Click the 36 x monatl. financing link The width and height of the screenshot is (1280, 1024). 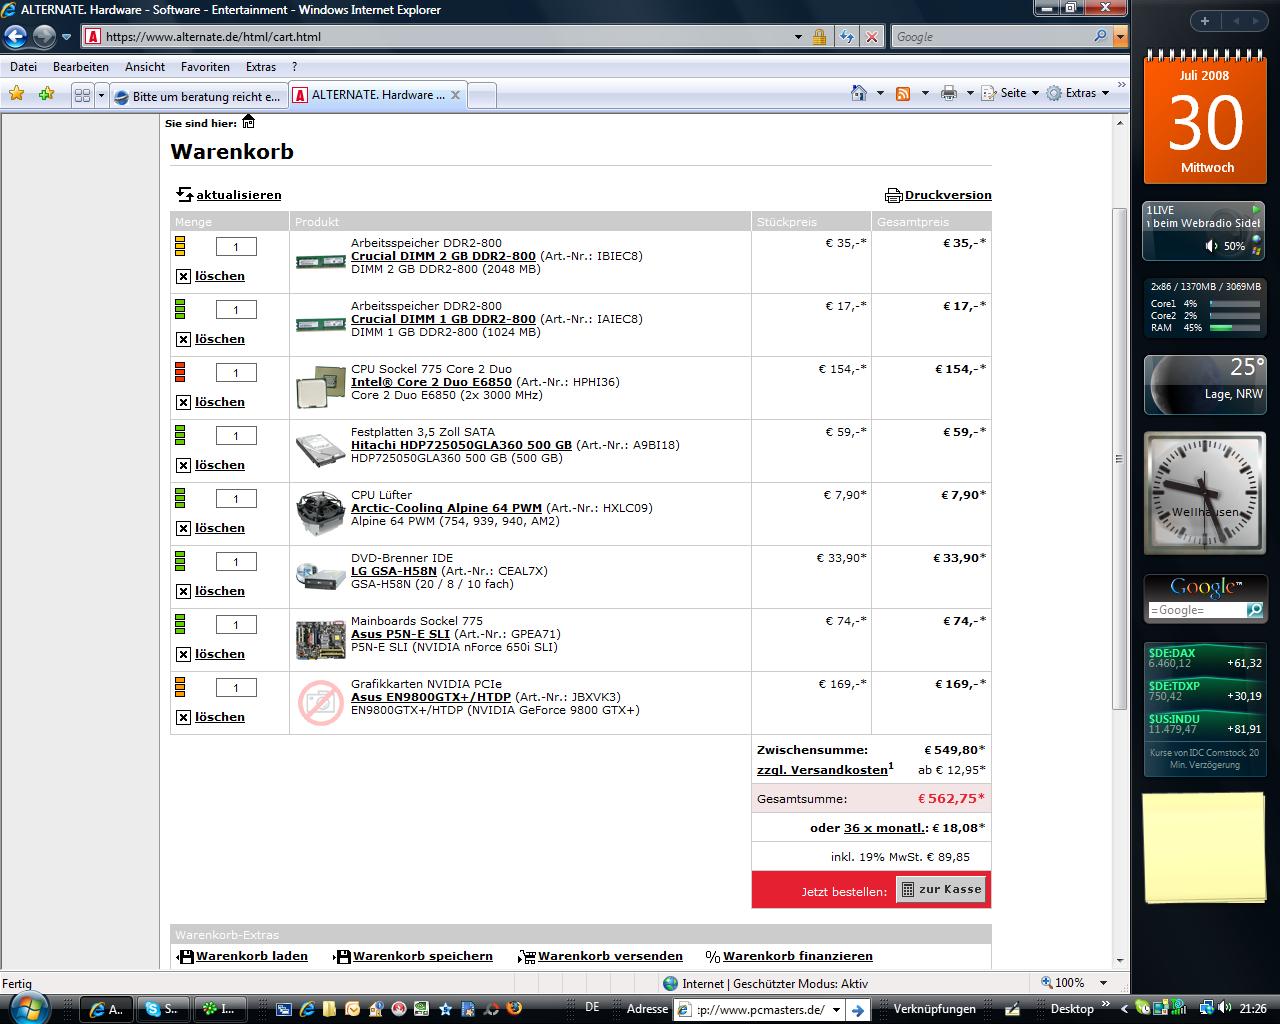pyautogui.click(x=885, y=828)
